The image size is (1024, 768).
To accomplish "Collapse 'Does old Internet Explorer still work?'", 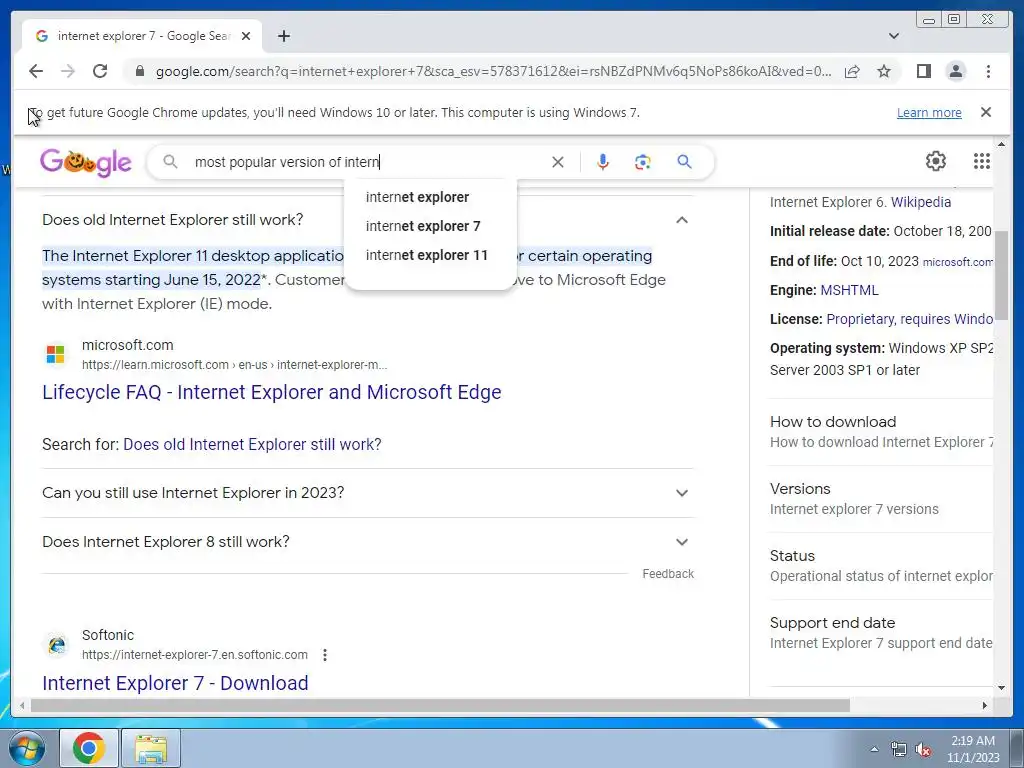I will point(367,219).
